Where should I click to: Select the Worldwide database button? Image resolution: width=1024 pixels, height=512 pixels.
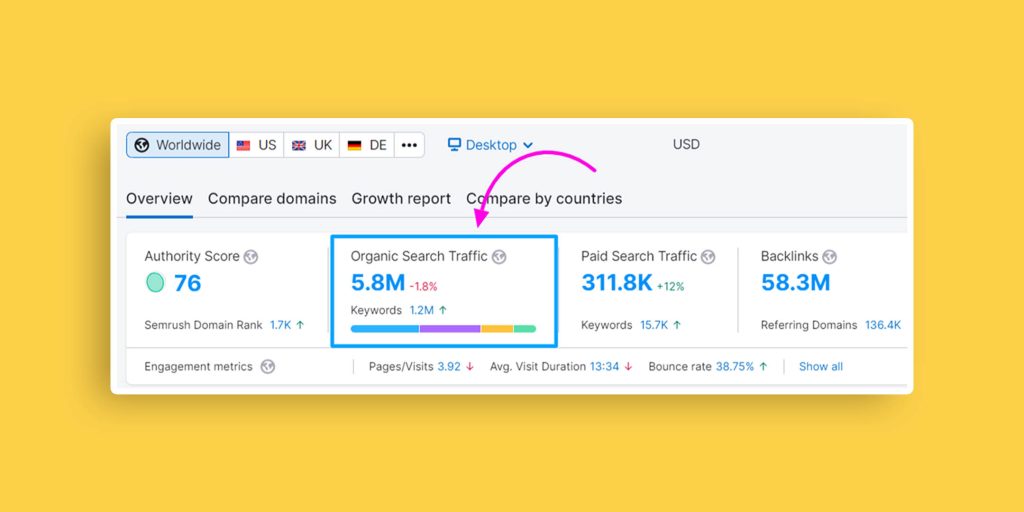click(x=178, y=145)
